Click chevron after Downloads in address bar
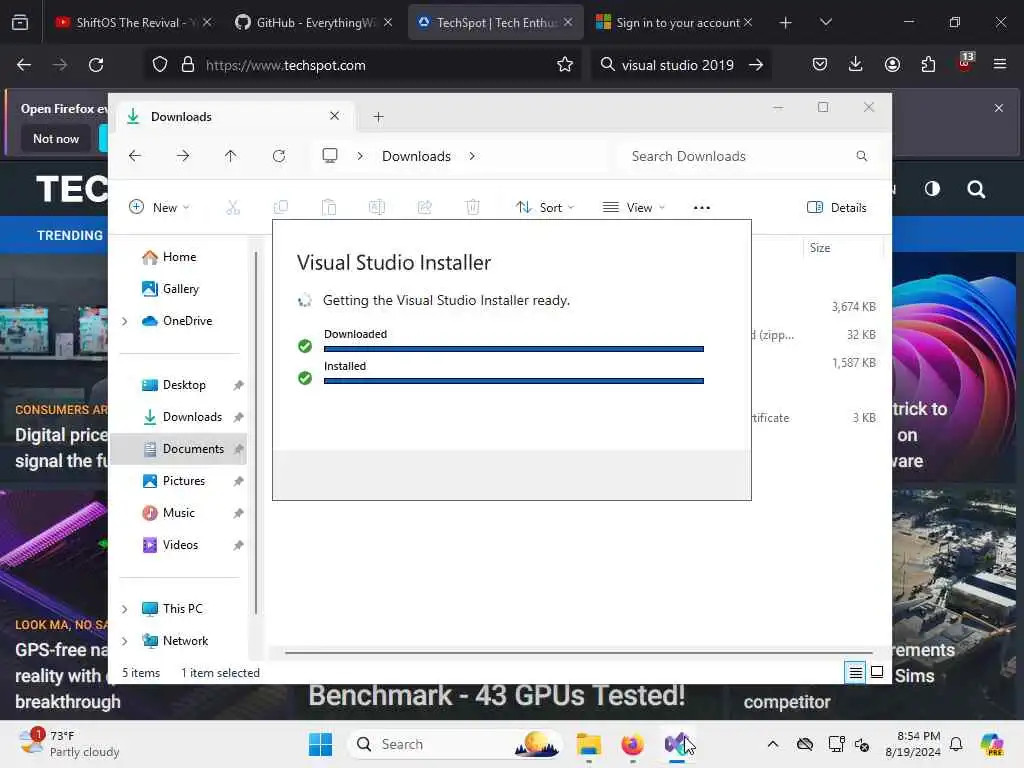The image size is (1024, 768). point(472,156)
